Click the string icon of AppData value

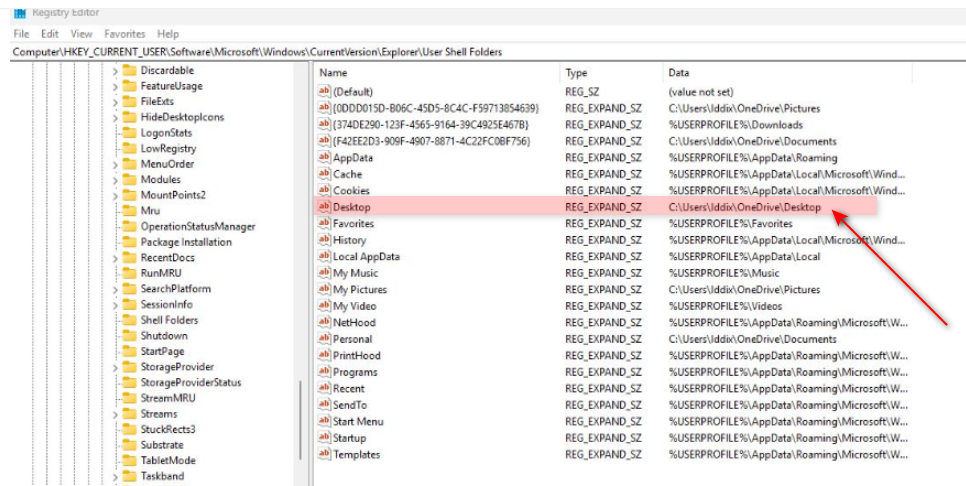(x=324, y=158)
